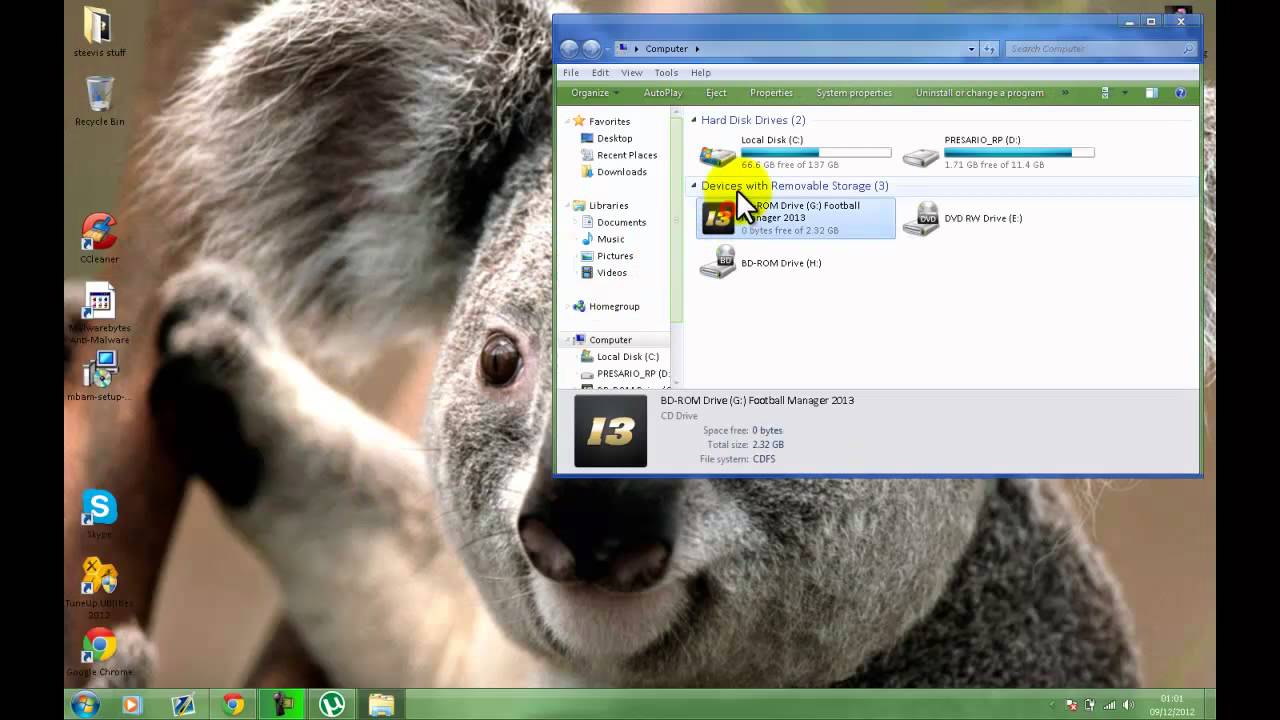Image resolution: width=1280 pixels, height=720 pixels.
Task: Click Uninstall or change a program
Action: (980, 93)
